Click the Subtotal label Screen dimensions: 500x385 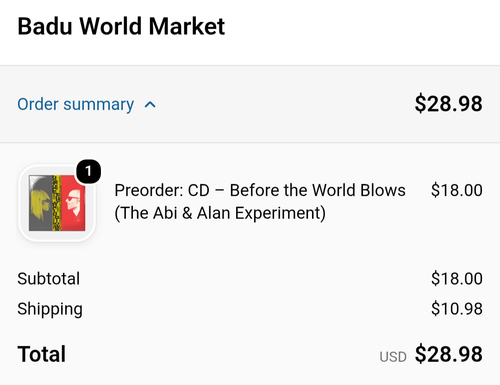(49, 279)
